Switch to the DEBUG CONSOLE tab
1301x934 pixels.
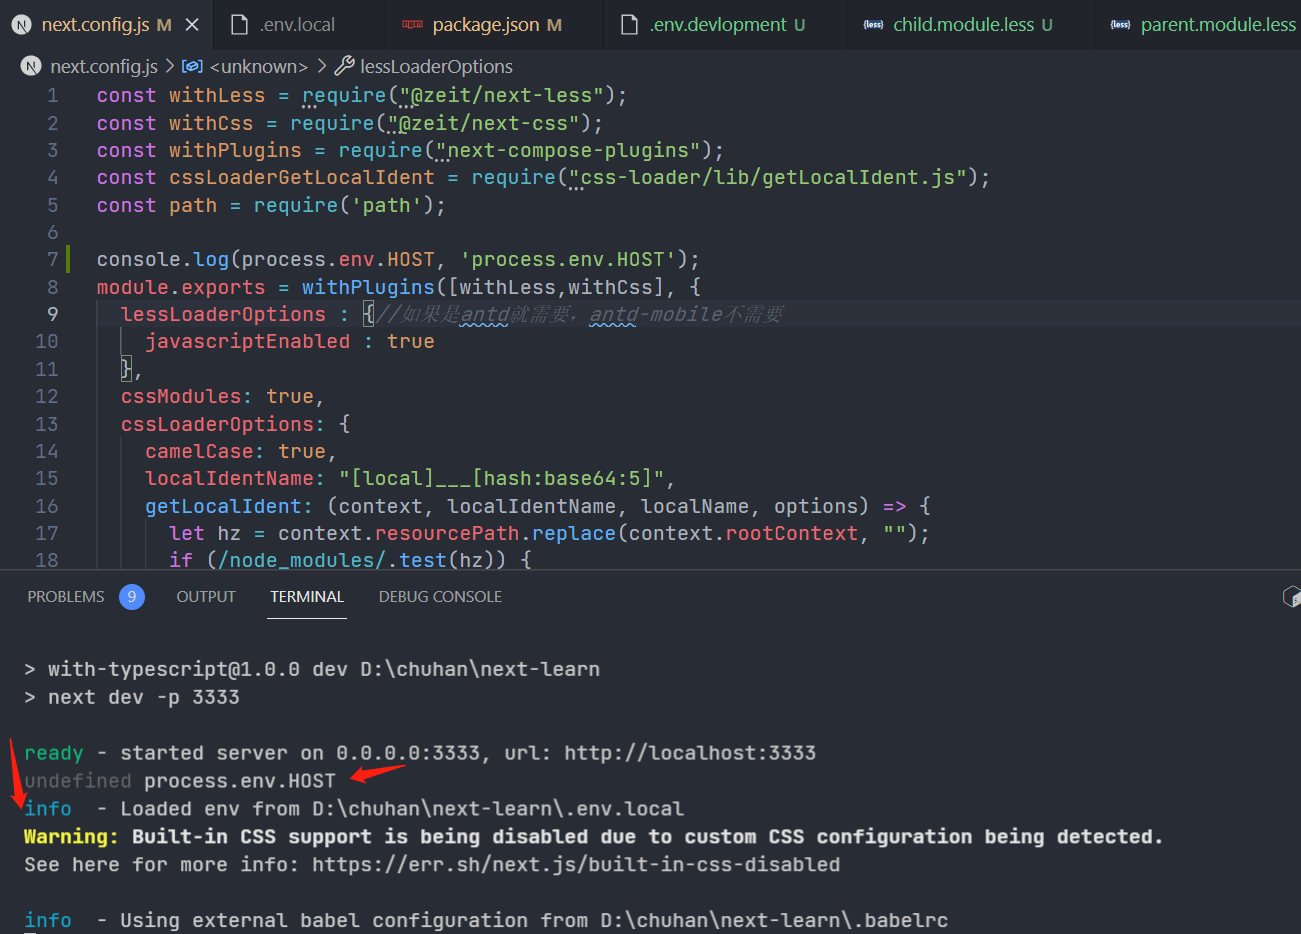click(440, 596)
